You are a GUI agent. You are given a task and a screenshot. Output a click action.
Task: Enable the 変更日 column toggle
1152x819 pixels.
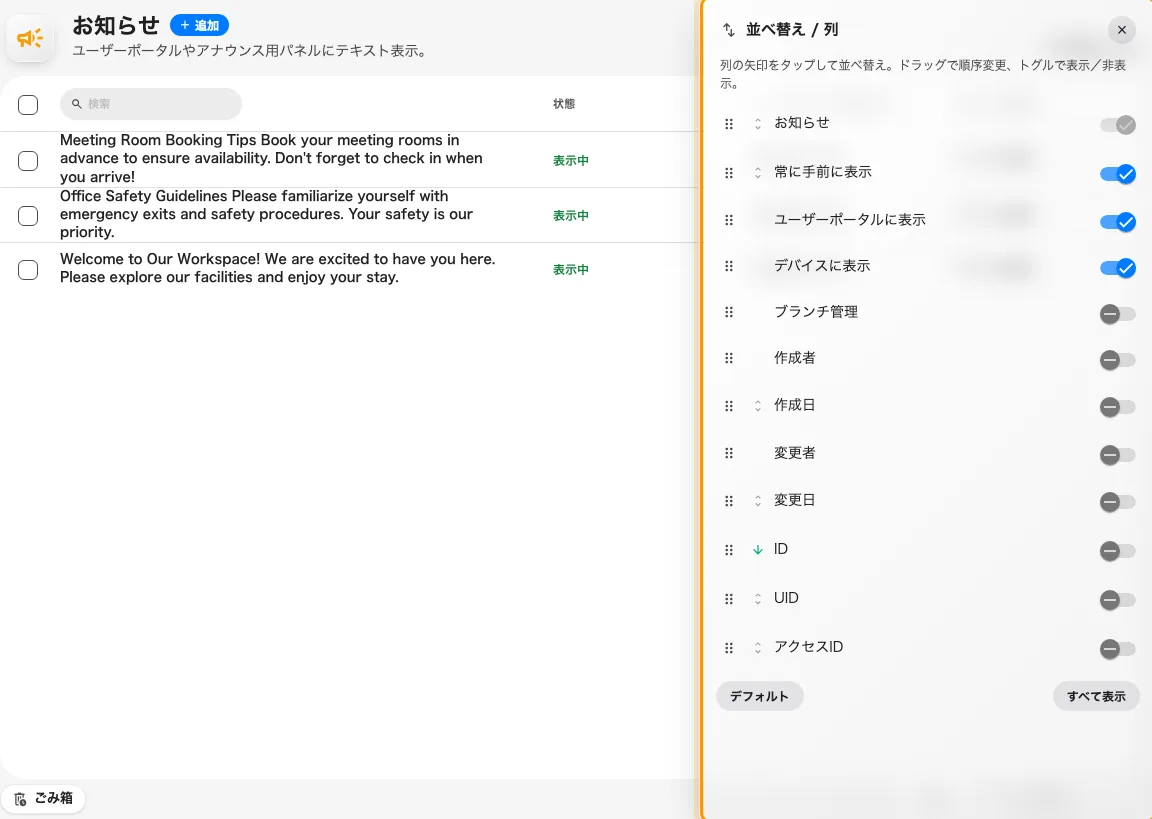click(1117, 502)
